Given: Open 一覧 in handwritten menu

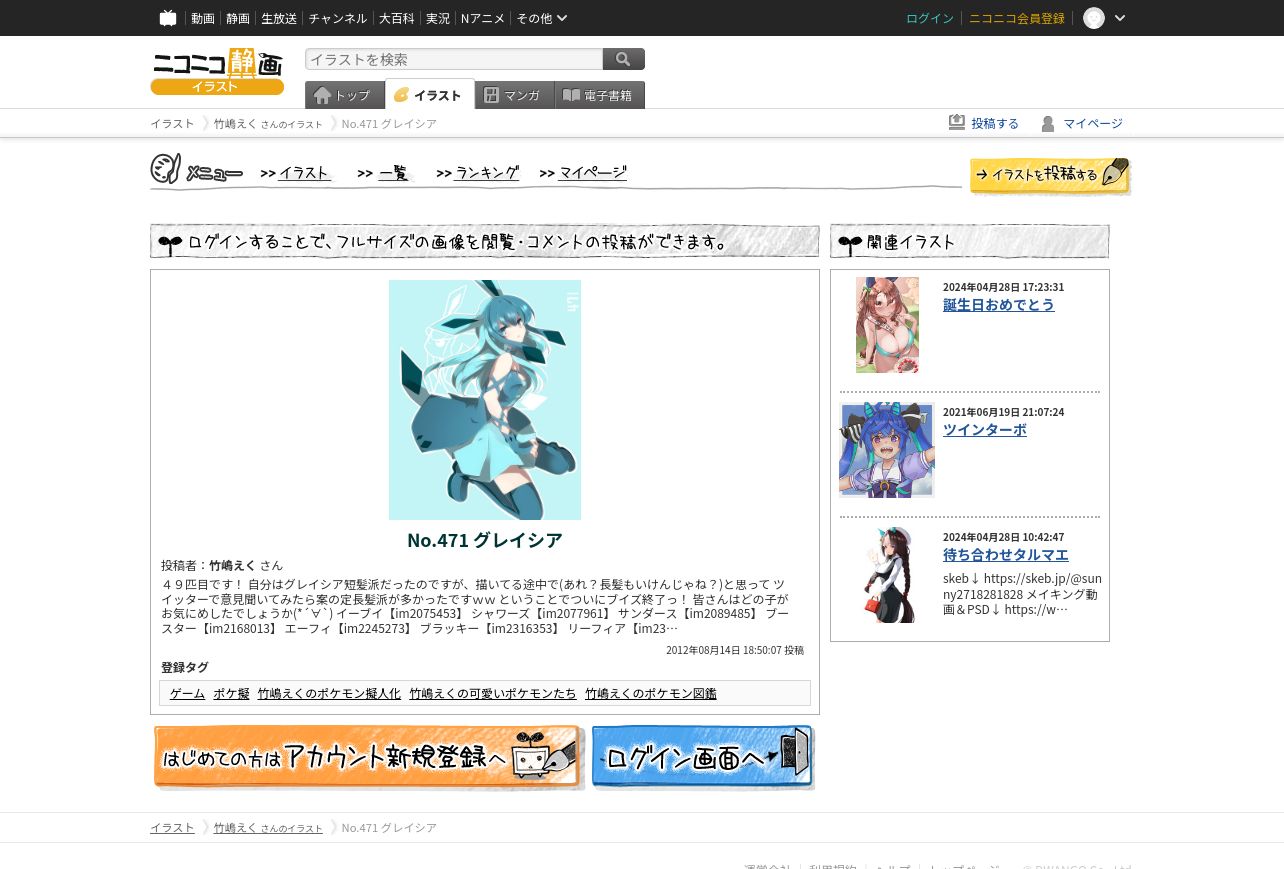Looking at the screenshot, I should click(393, 173).
